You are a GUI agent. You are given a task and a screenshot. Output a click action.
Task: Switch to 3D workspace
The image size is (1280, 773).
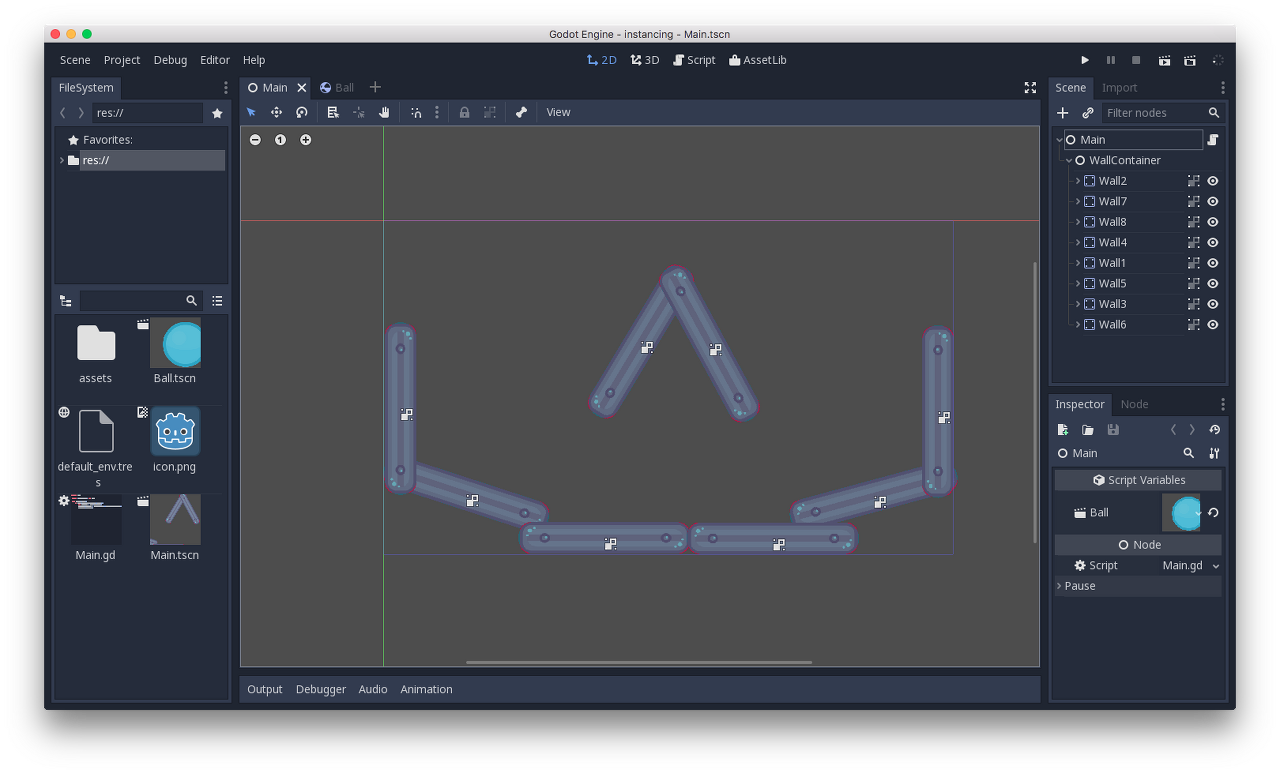point(645,60)
